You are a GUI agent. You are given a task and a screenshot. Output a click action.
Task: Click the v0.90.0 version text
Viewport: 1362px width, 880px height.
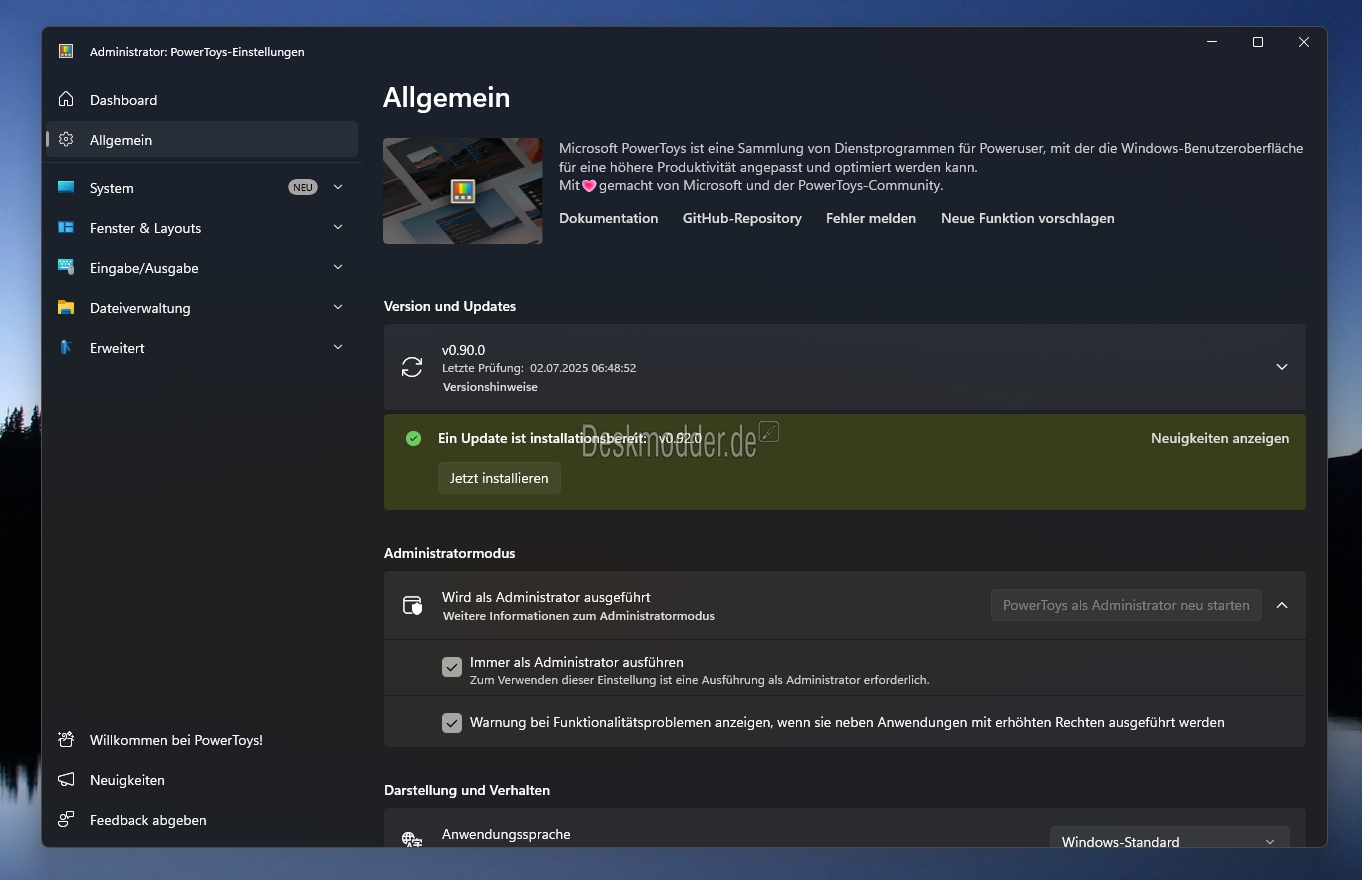click(x=464, y=350)
